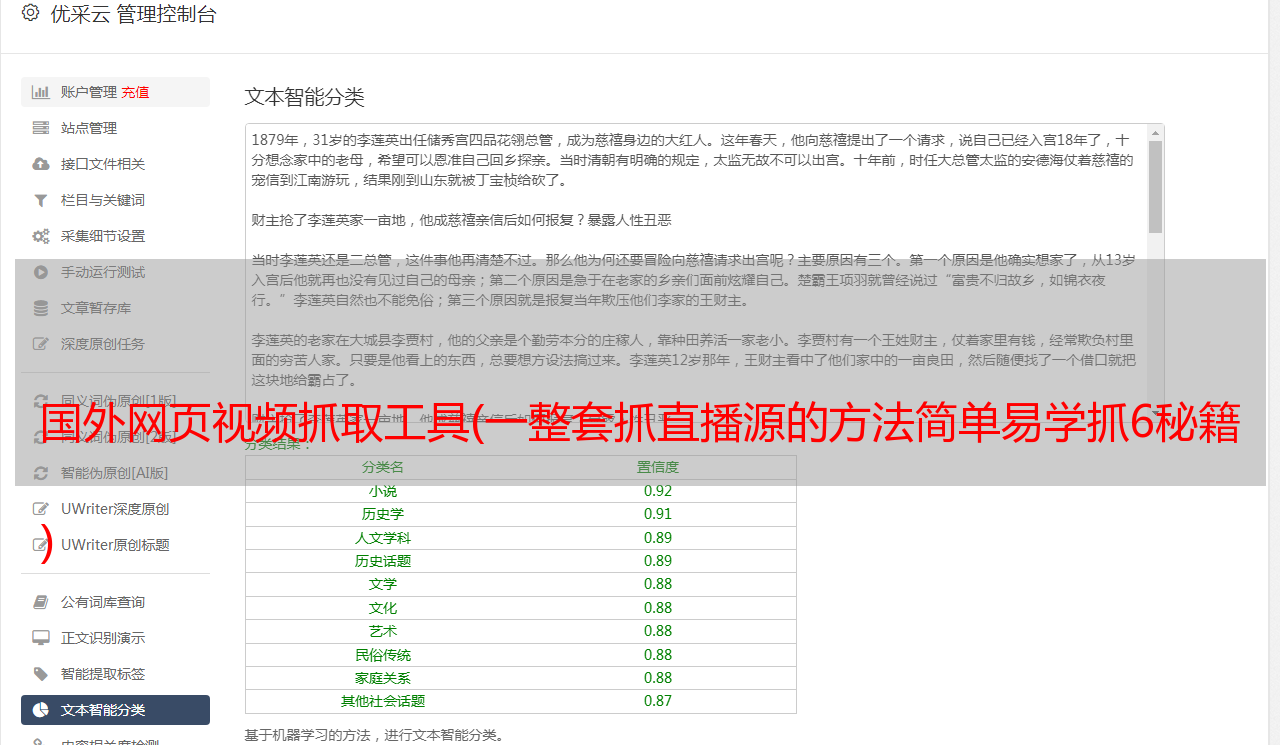The width and height of the screenshot is (1280, 745).
Task: Click the text area scrollbar thumb
Action: coord(1155,187)
